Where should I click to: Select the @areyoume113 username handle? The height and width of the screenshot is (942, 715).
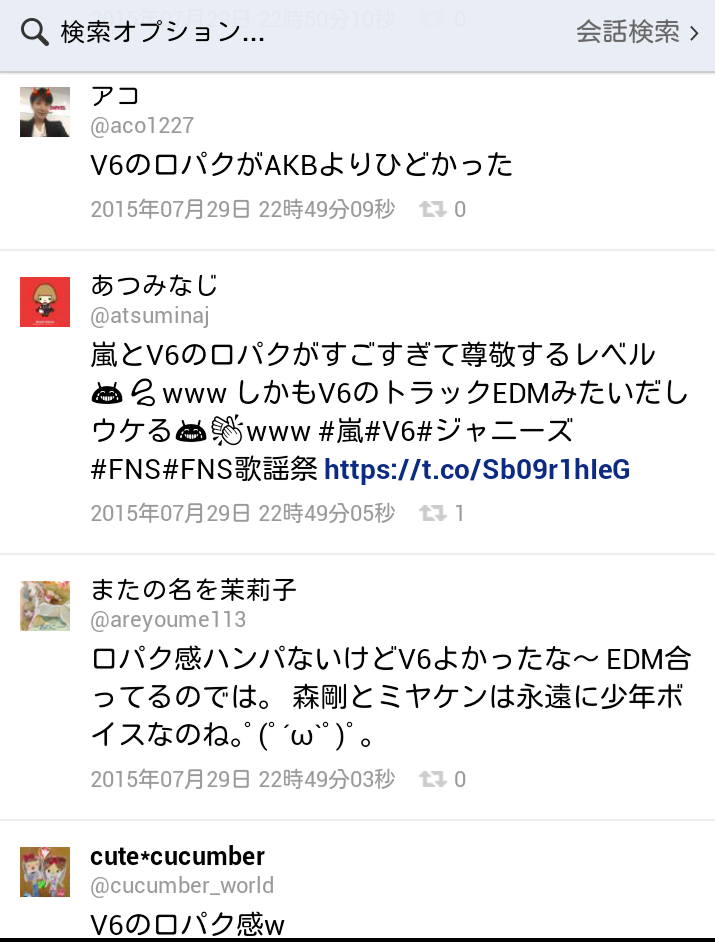coord(168,619)
